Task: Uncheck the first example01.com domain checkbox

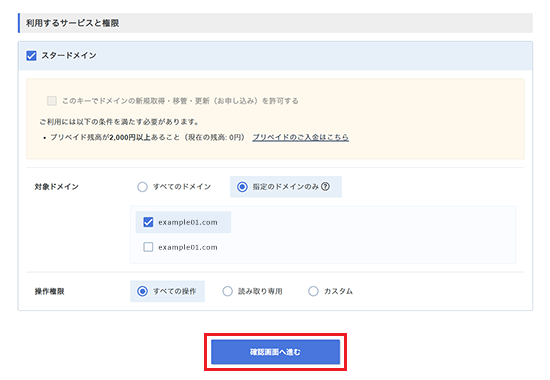Action: pyautogui.click(x=148, y=222)
